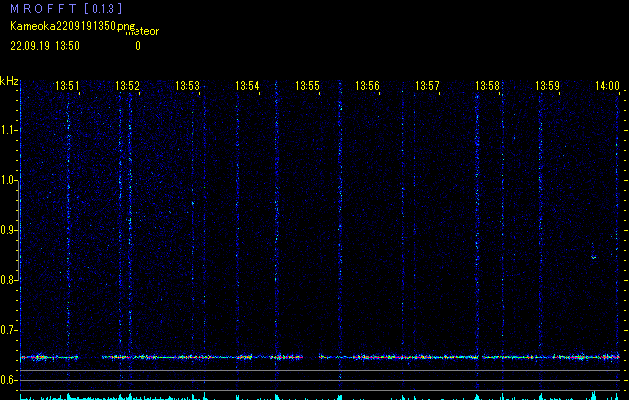Click the MROFFT [0.1.3] title text
This screenshot has height=400, width=629.
tap(66, 8)
